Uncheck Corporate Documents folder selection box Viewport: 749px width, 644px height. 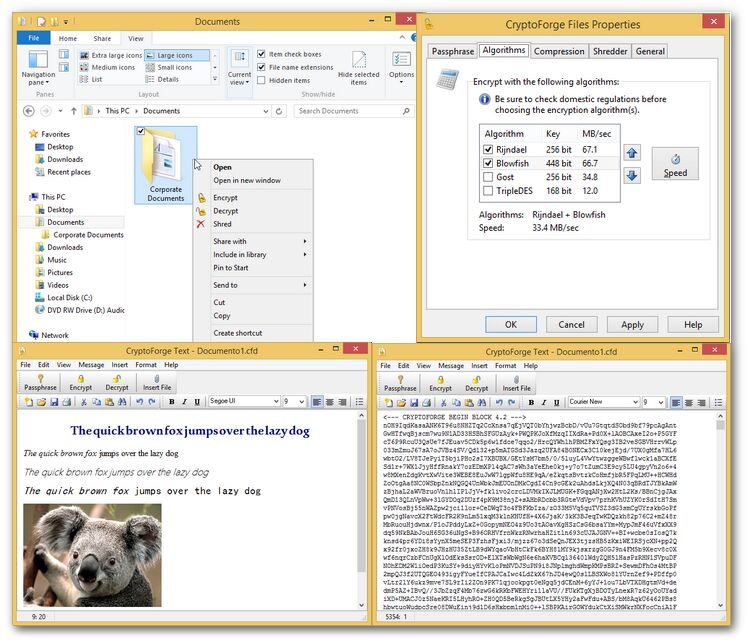tap(140, 131)
